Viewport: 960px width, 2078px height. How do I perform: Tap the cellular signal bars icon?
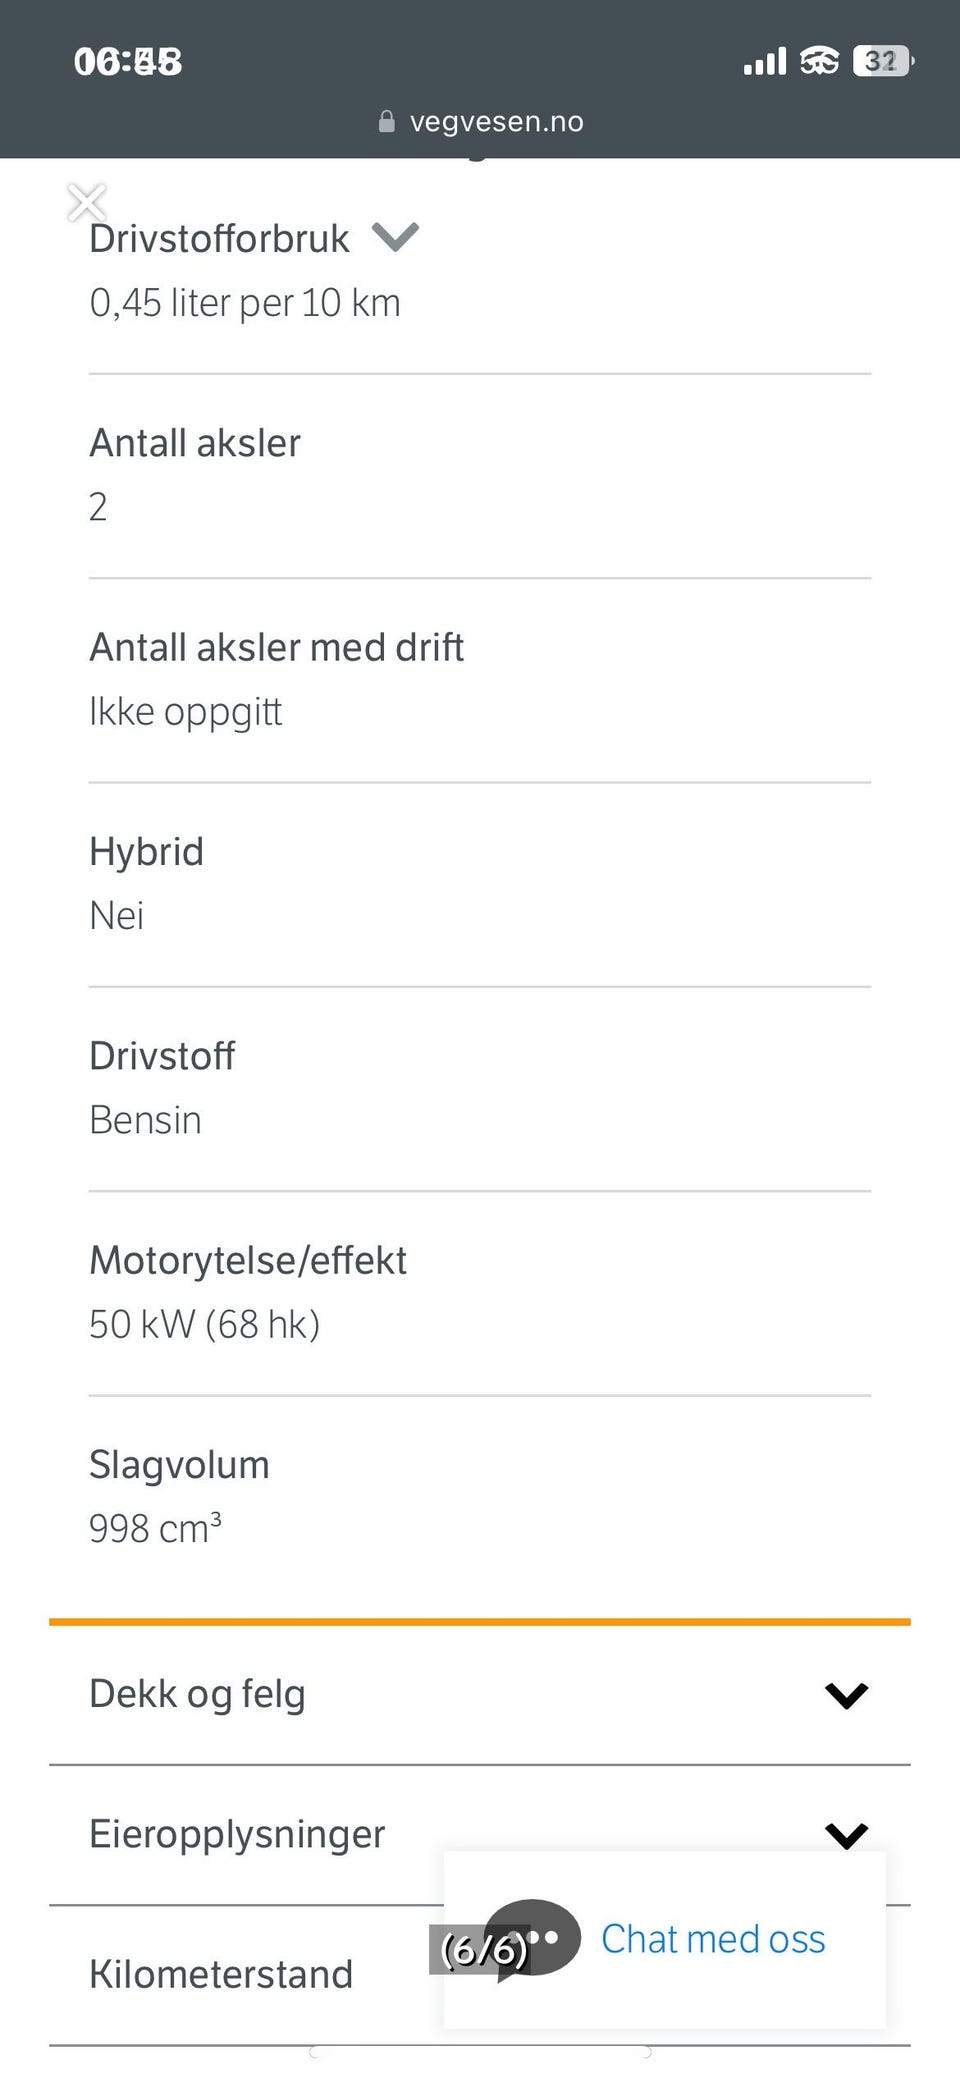coord(765,62)
